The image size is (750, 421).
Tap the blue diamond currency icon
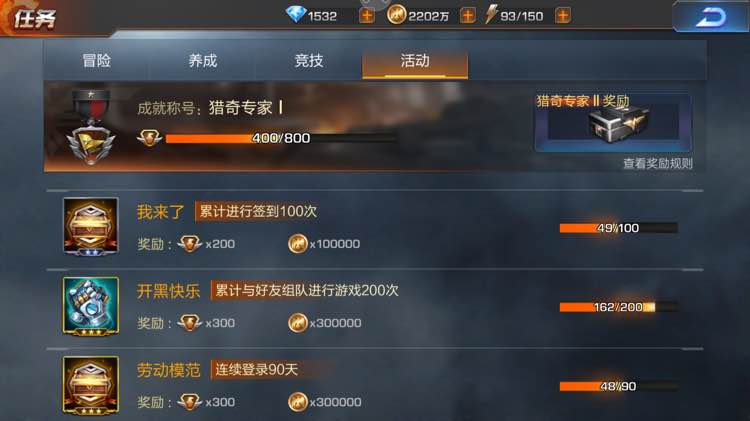[296, 14]
